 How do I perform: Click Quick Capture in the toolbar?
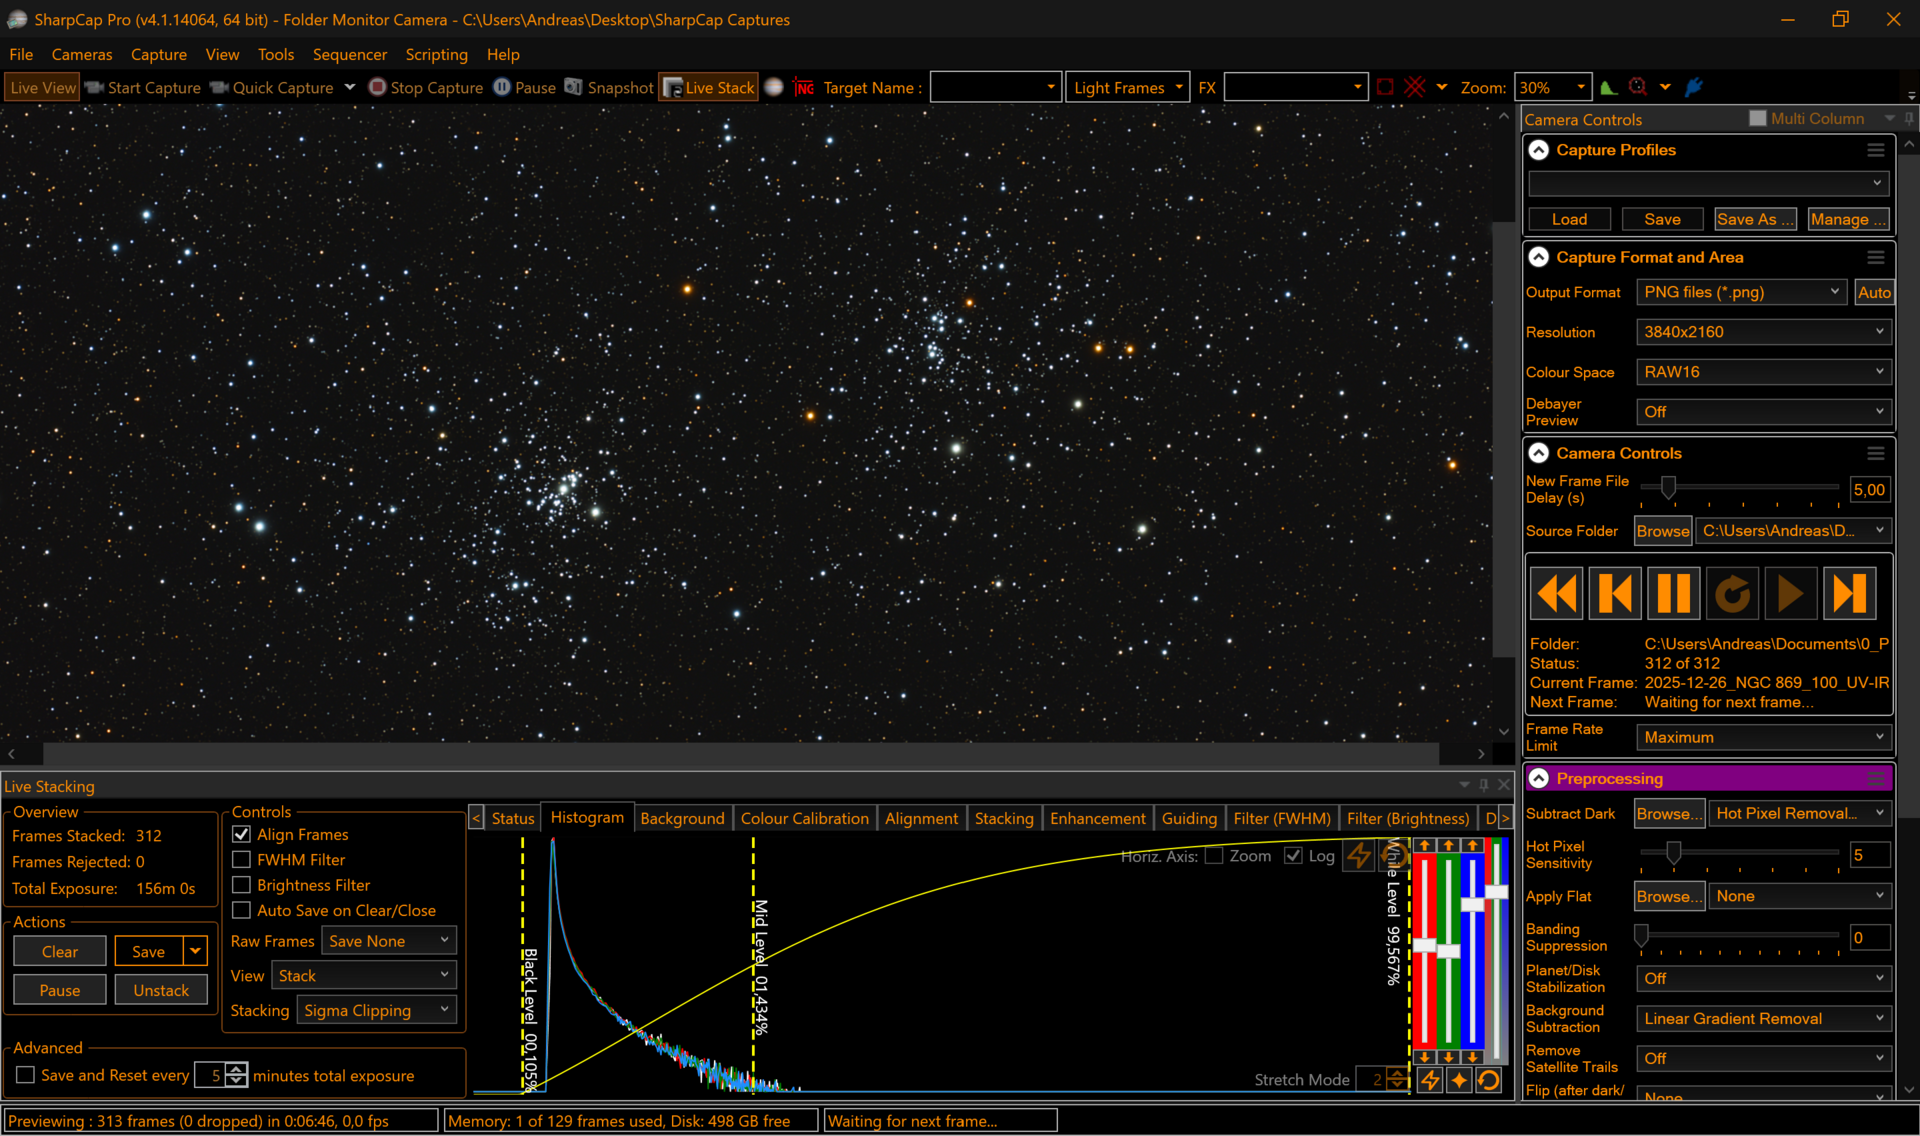272,88
